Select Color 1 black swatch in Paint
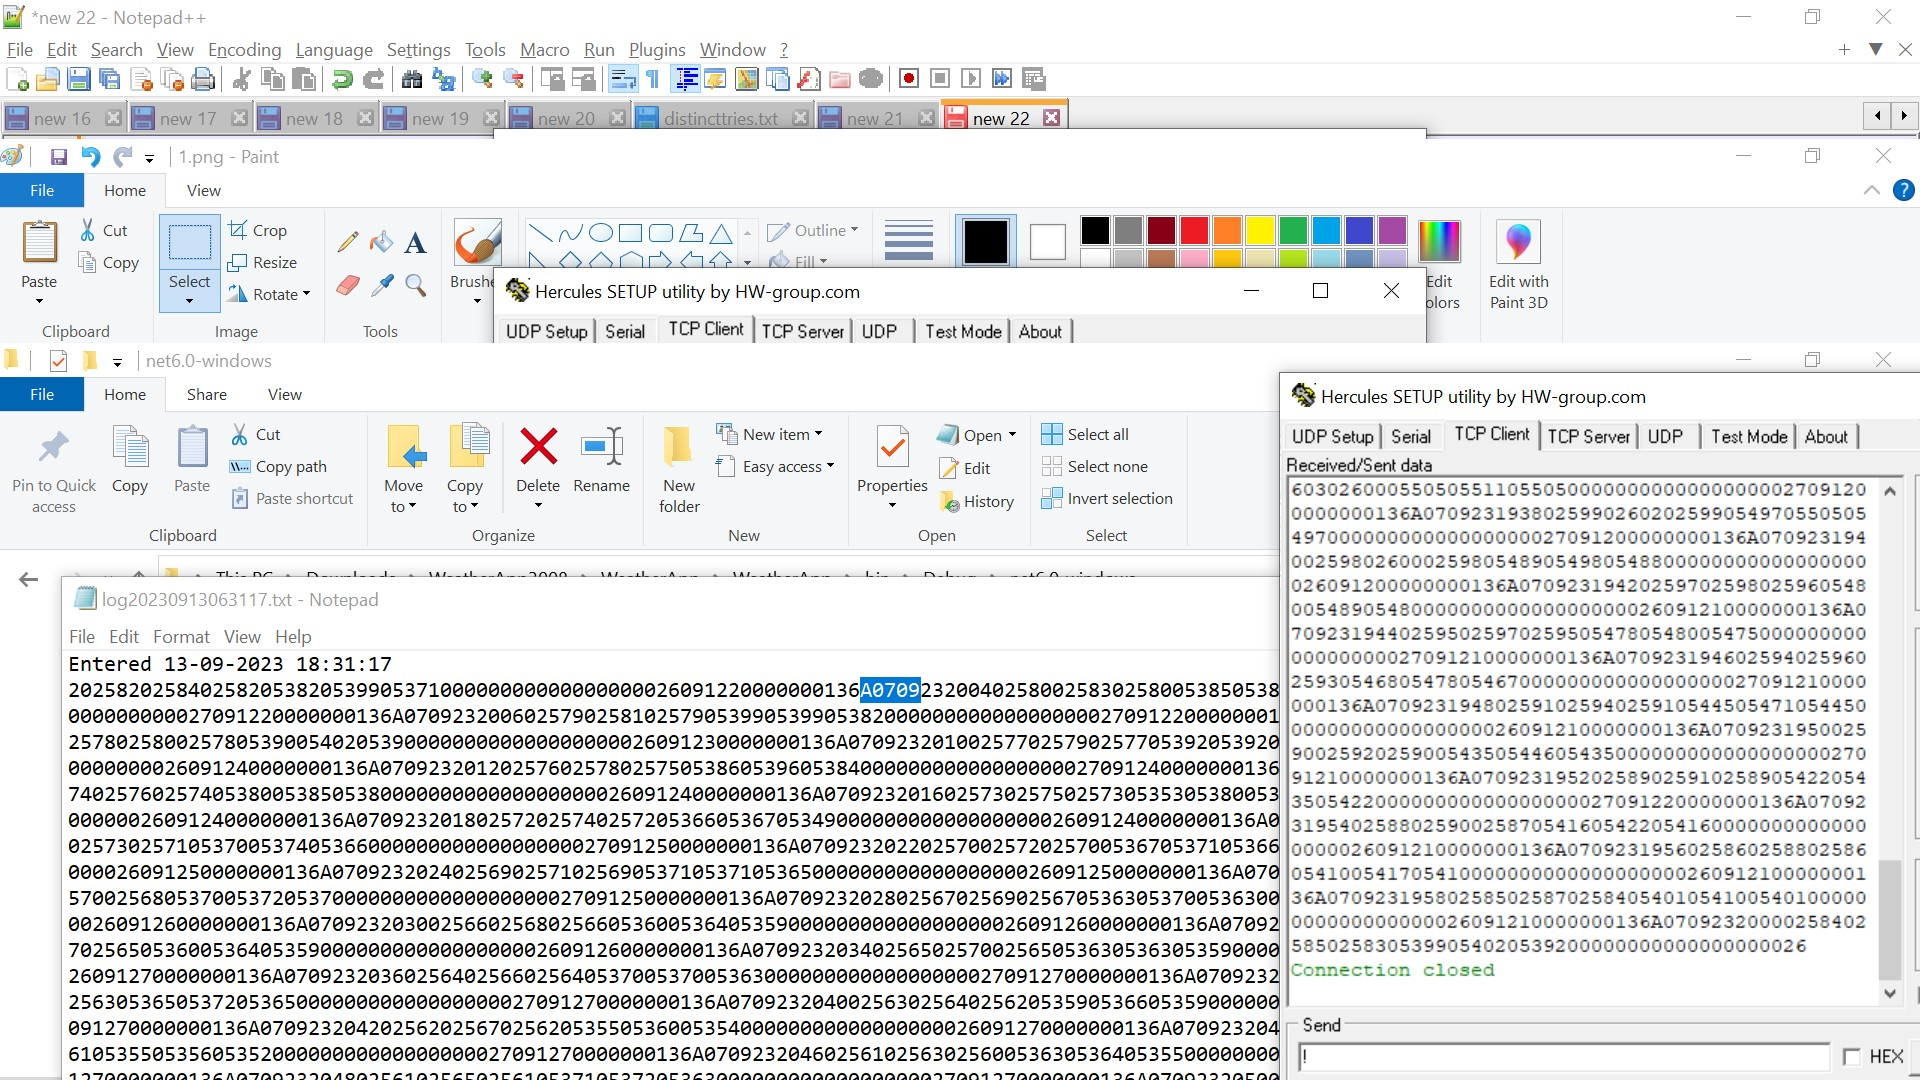 click(985, 242)
